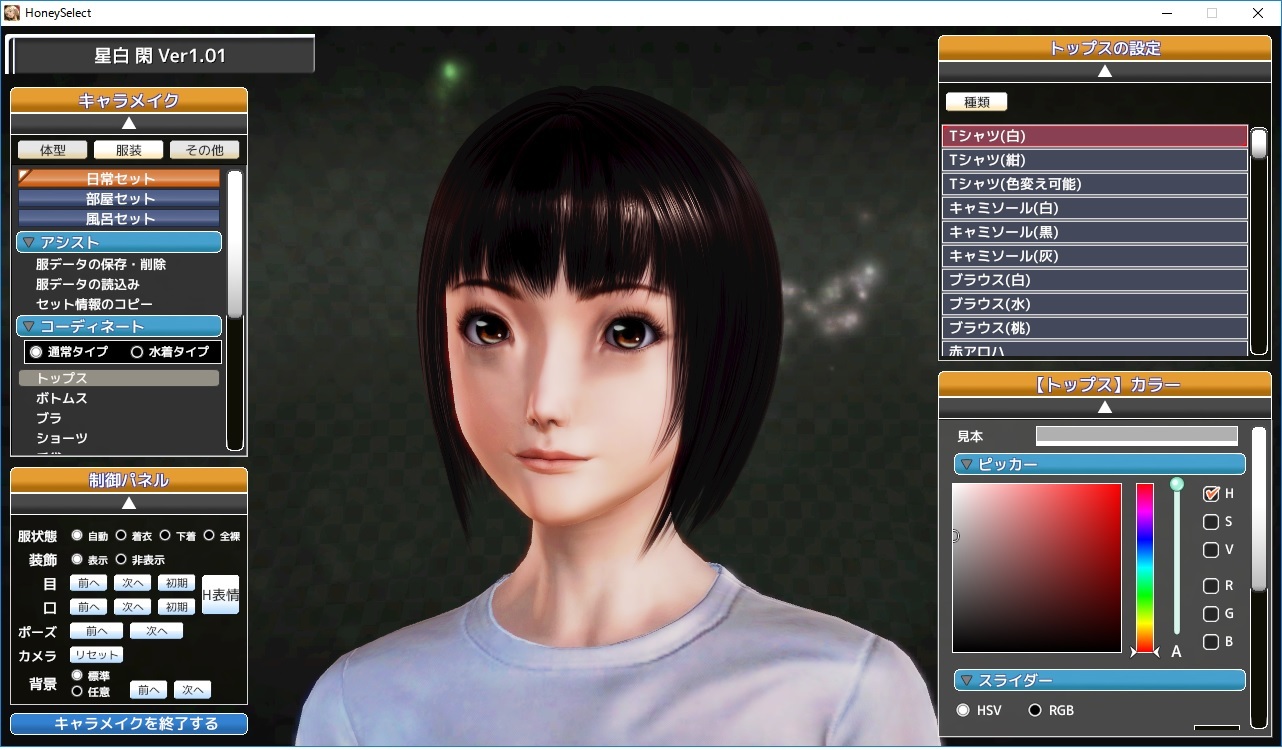Collapse the アシスト section

119,242
